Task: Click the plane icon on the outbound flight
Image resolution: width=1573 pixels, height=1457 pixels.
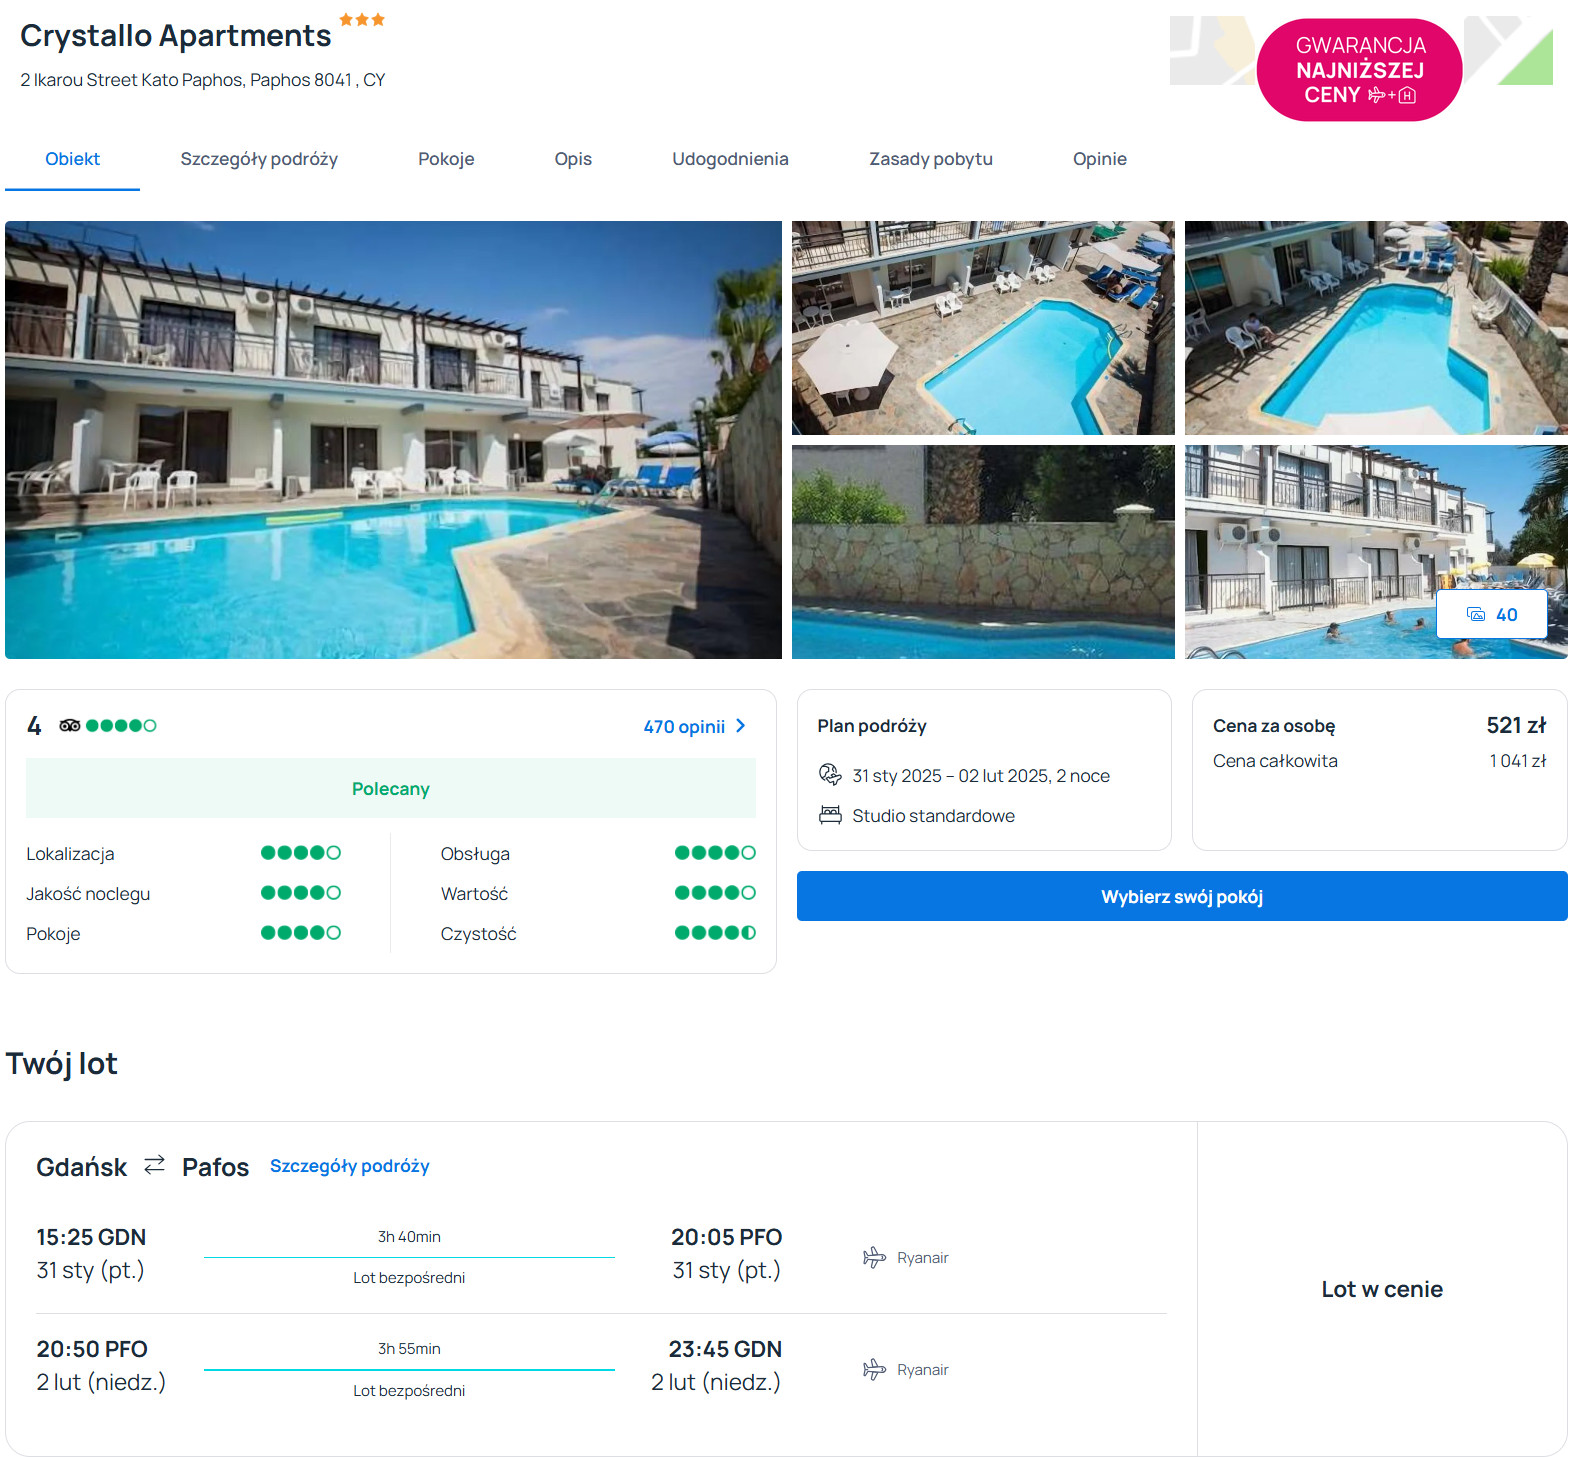Action: pyautogui.click(x=874, y=1258)
